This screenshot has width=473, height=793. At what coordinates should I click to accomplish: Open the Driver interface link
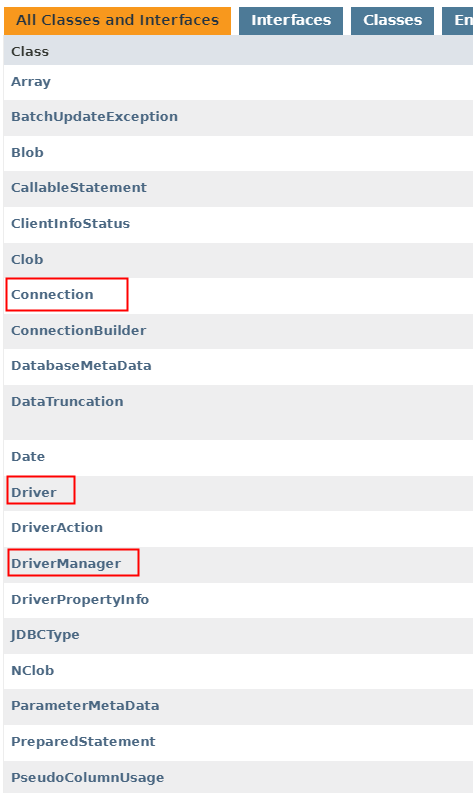[x=34, y=493]
